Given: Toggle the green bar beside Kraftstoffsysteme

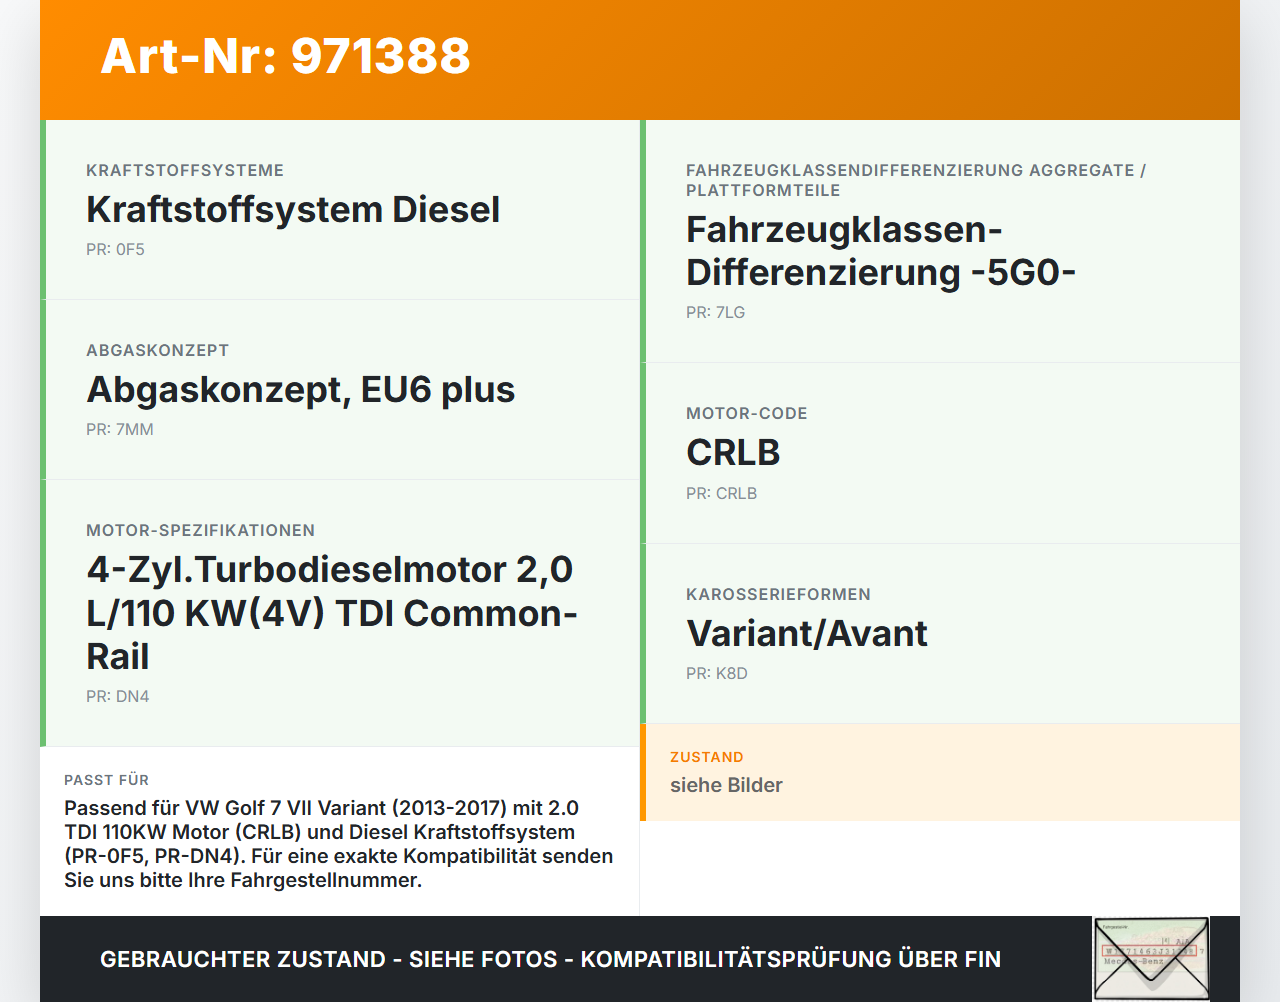Looking at the screenshot, I should [42, 210].
